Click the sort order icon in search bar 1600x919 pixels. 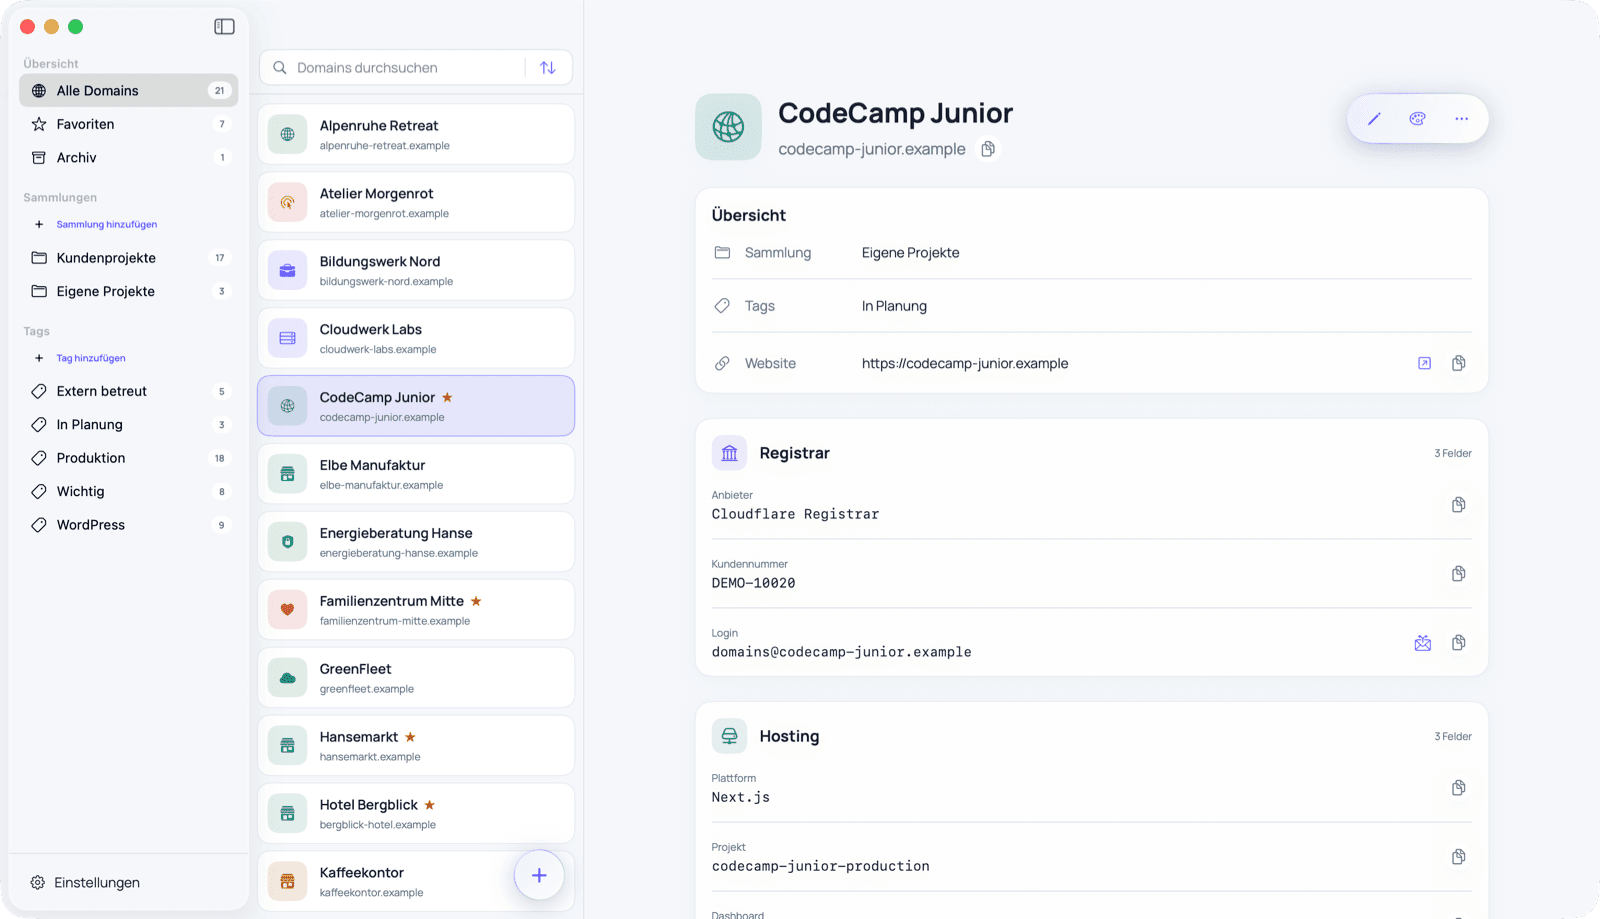tap(548, 68)
